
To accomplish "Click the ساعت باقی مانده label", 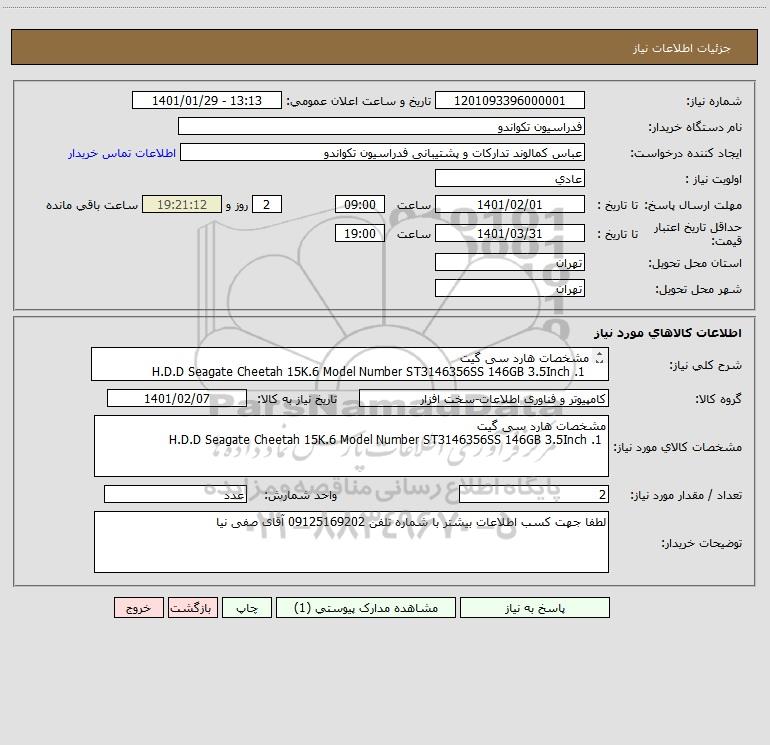I will [92, 205].
